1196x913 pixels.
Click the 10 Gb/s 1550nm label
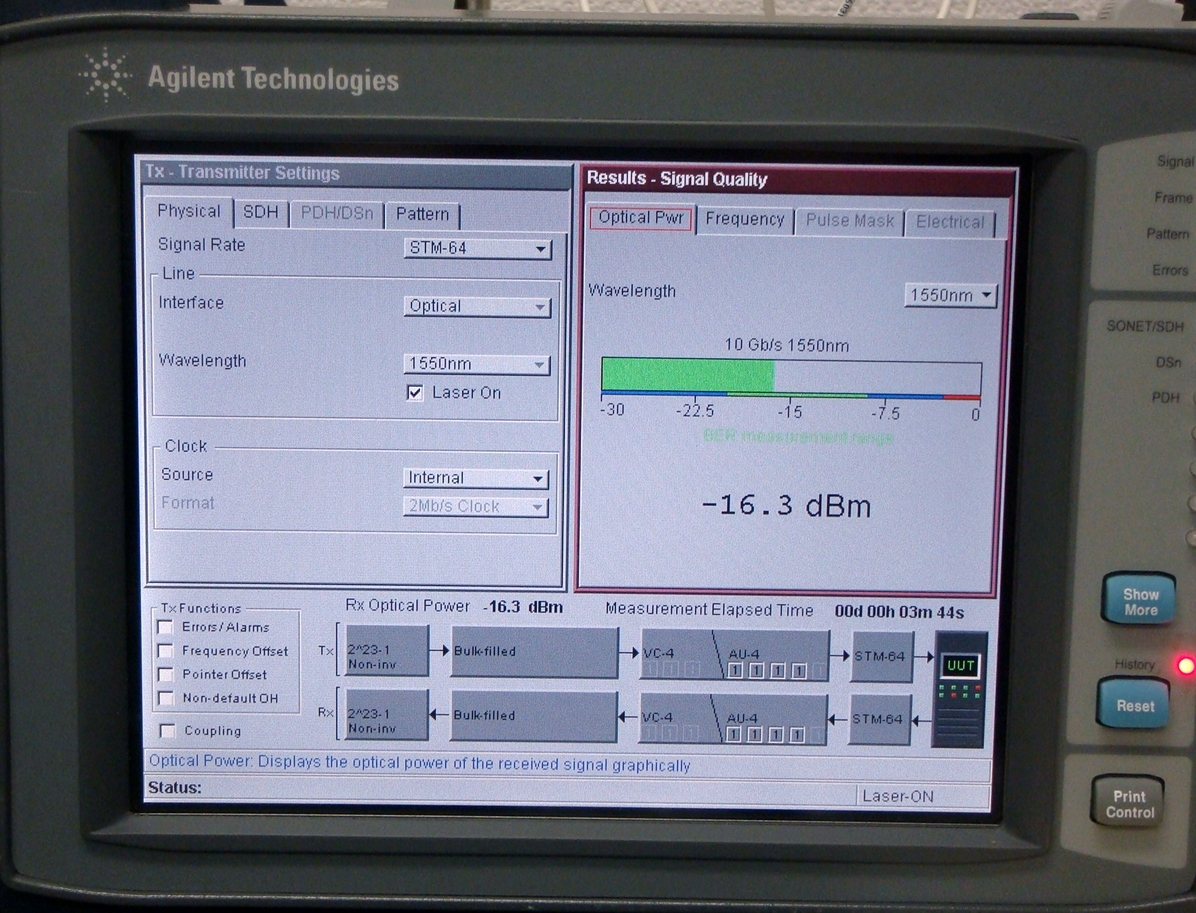pyautogui.click(x=786, y=345)
